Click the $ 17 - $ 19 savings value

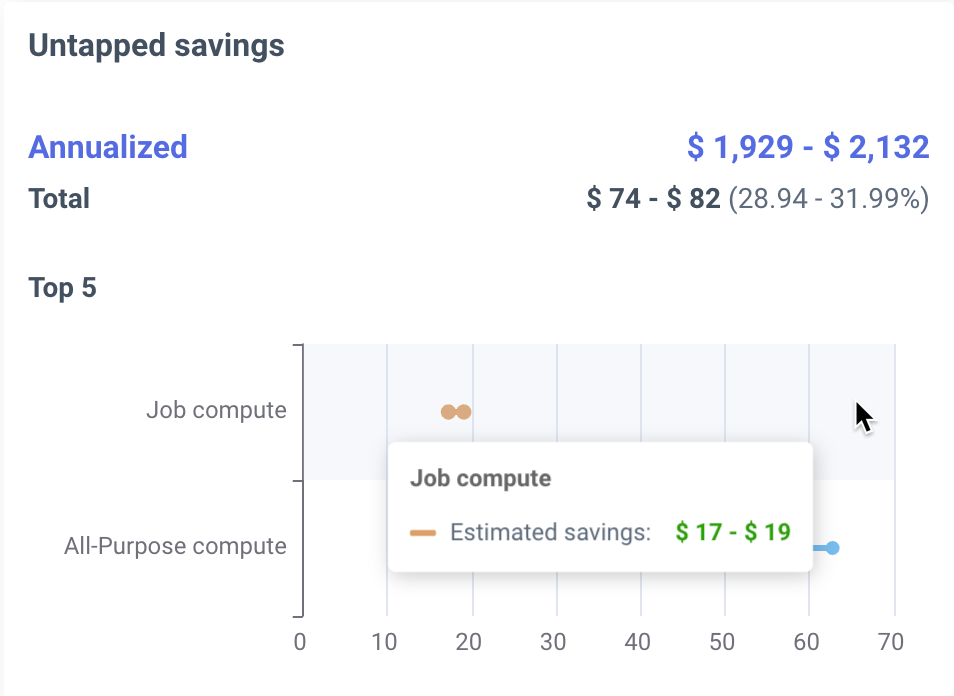735,532
